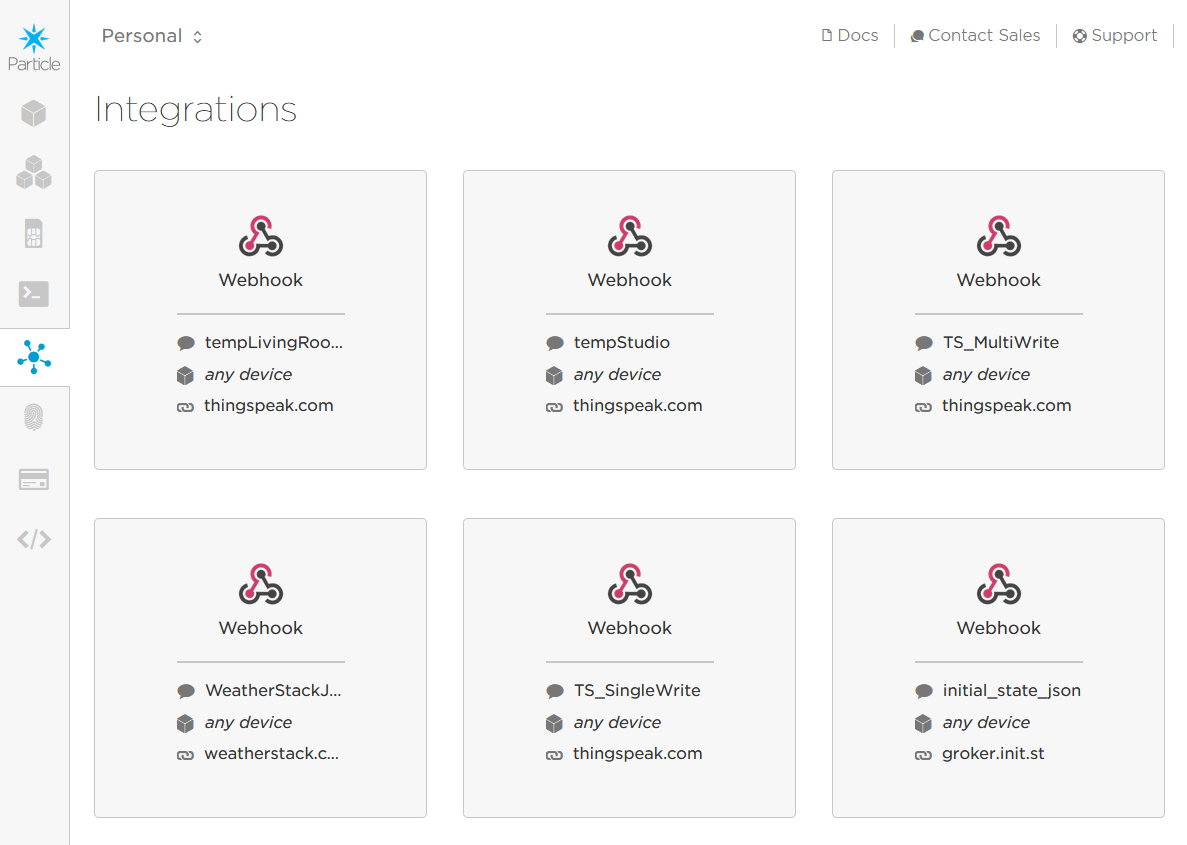Click 'any device' on WeatherStackJ... card

248,722
